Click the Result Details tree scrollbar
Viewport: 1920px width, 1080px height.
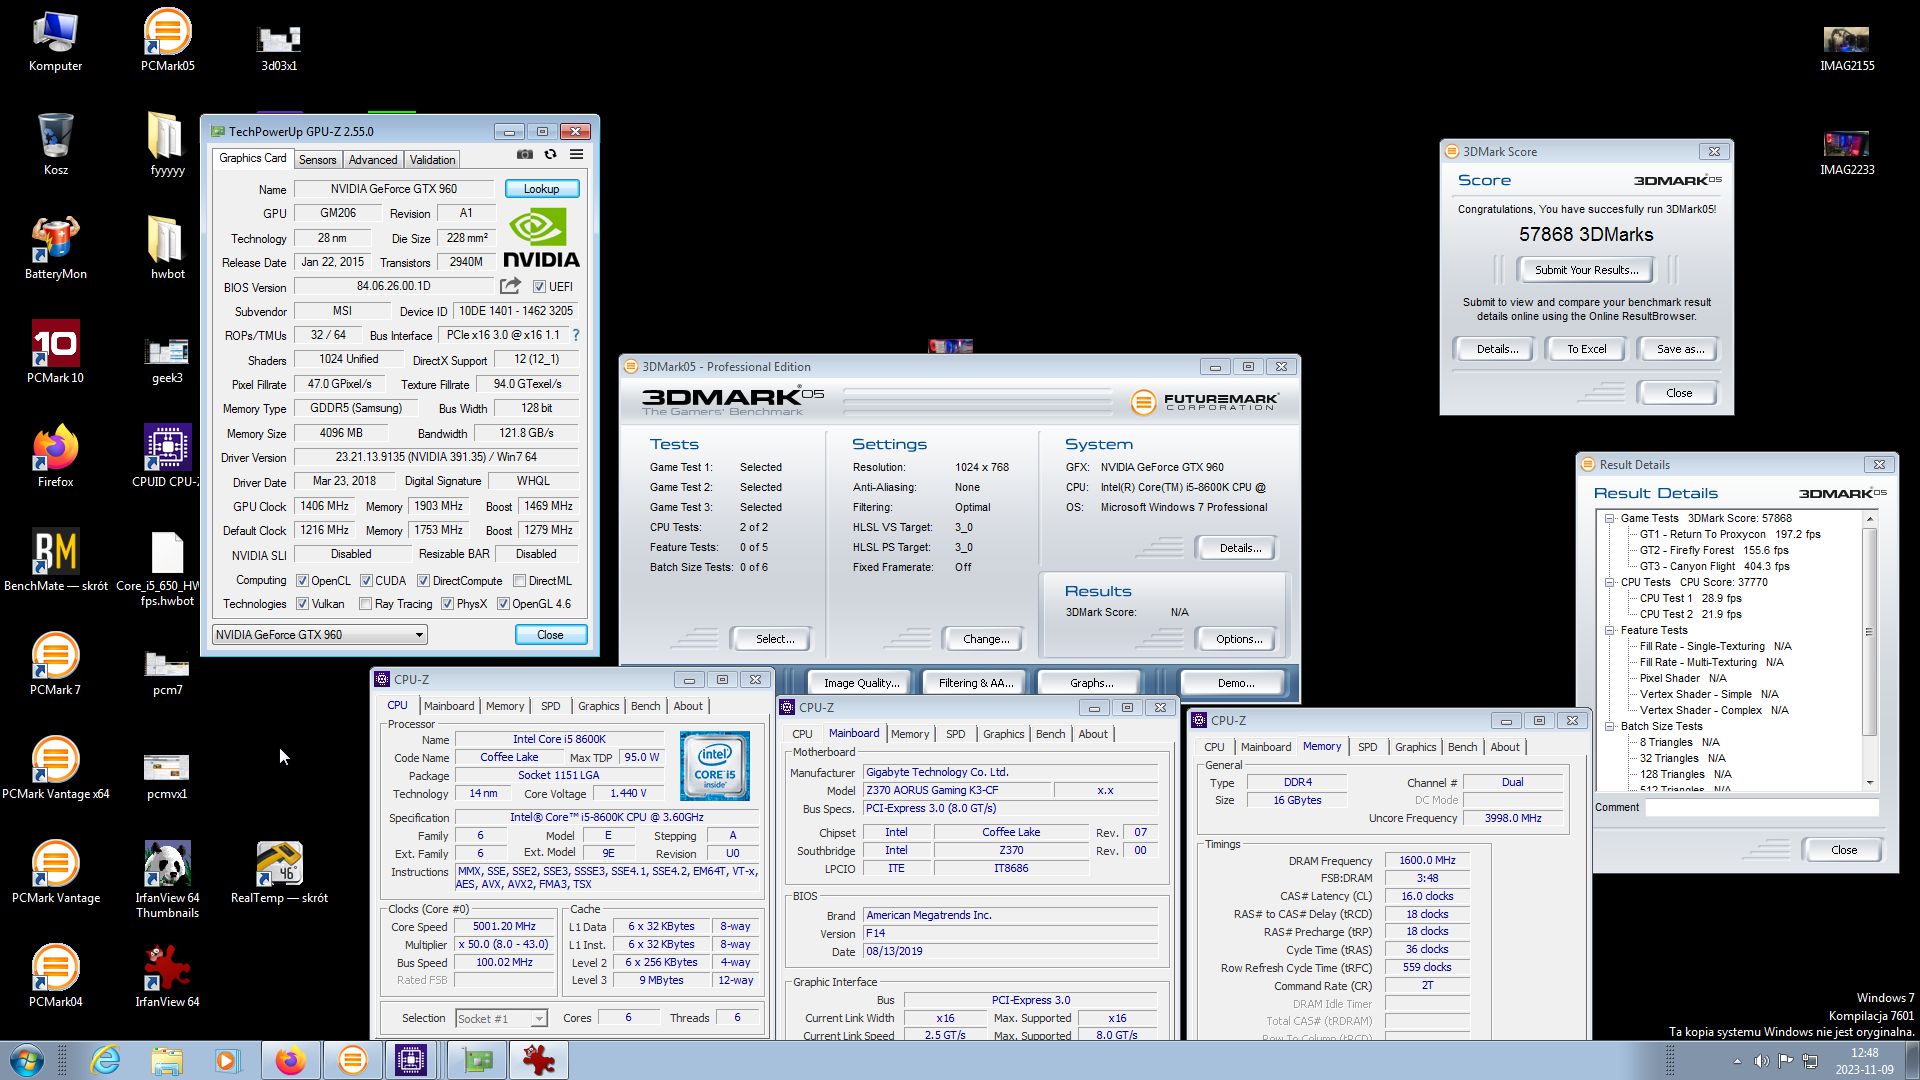click(x=1869, y=632)
